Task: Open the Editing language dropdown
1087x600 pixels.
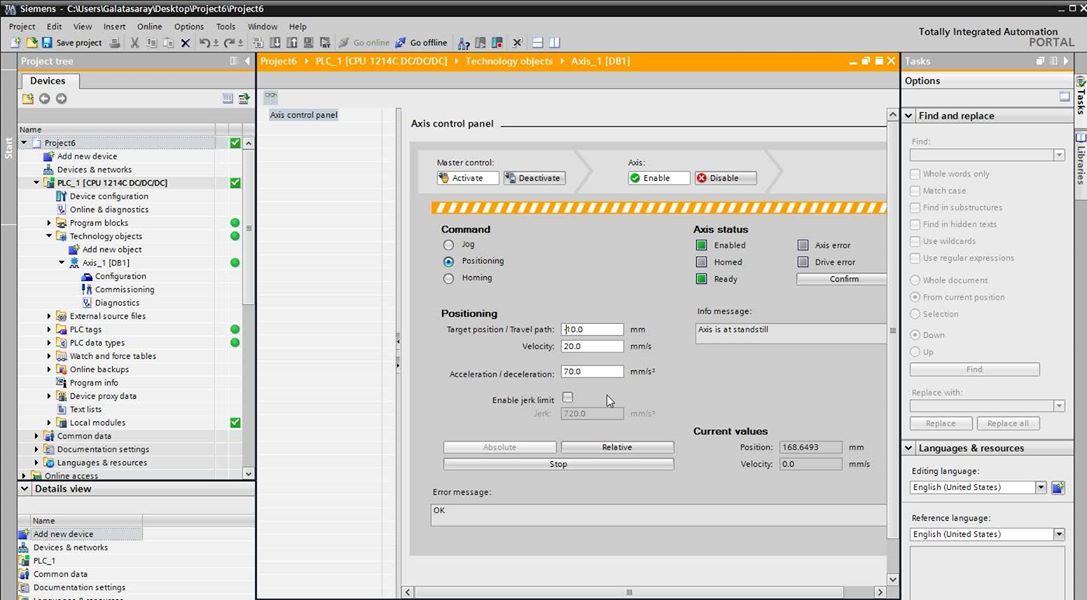Action: 1041,487
